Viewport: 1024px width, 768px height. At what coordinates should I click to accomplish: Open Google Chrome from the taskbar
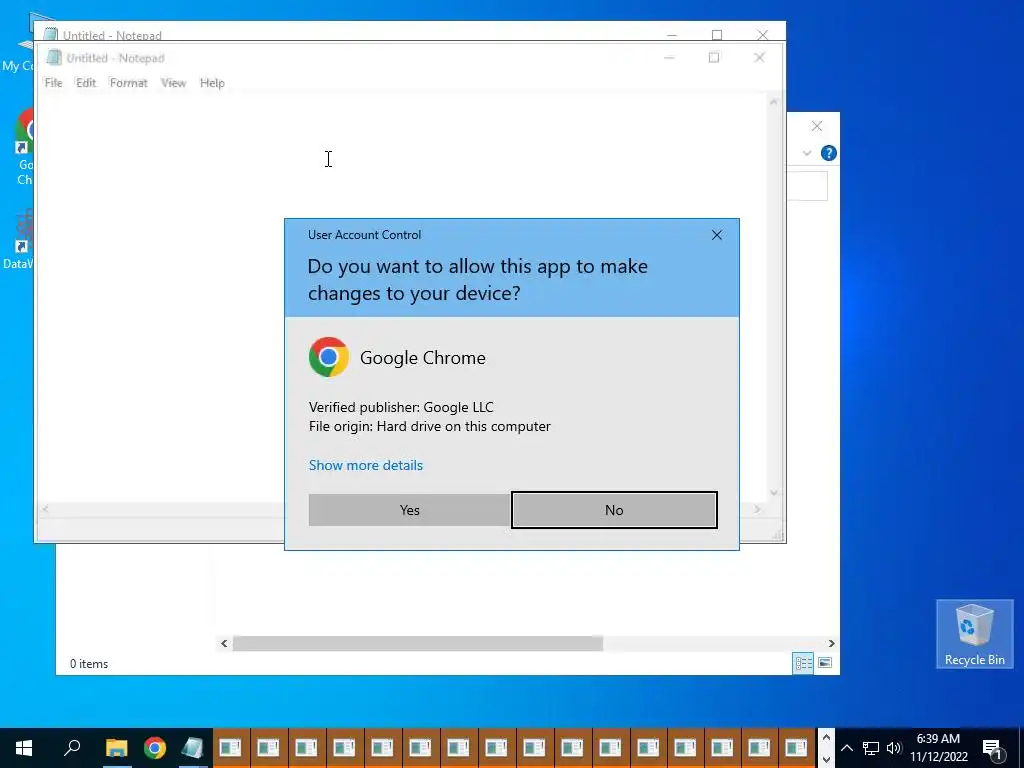(155, 748)
